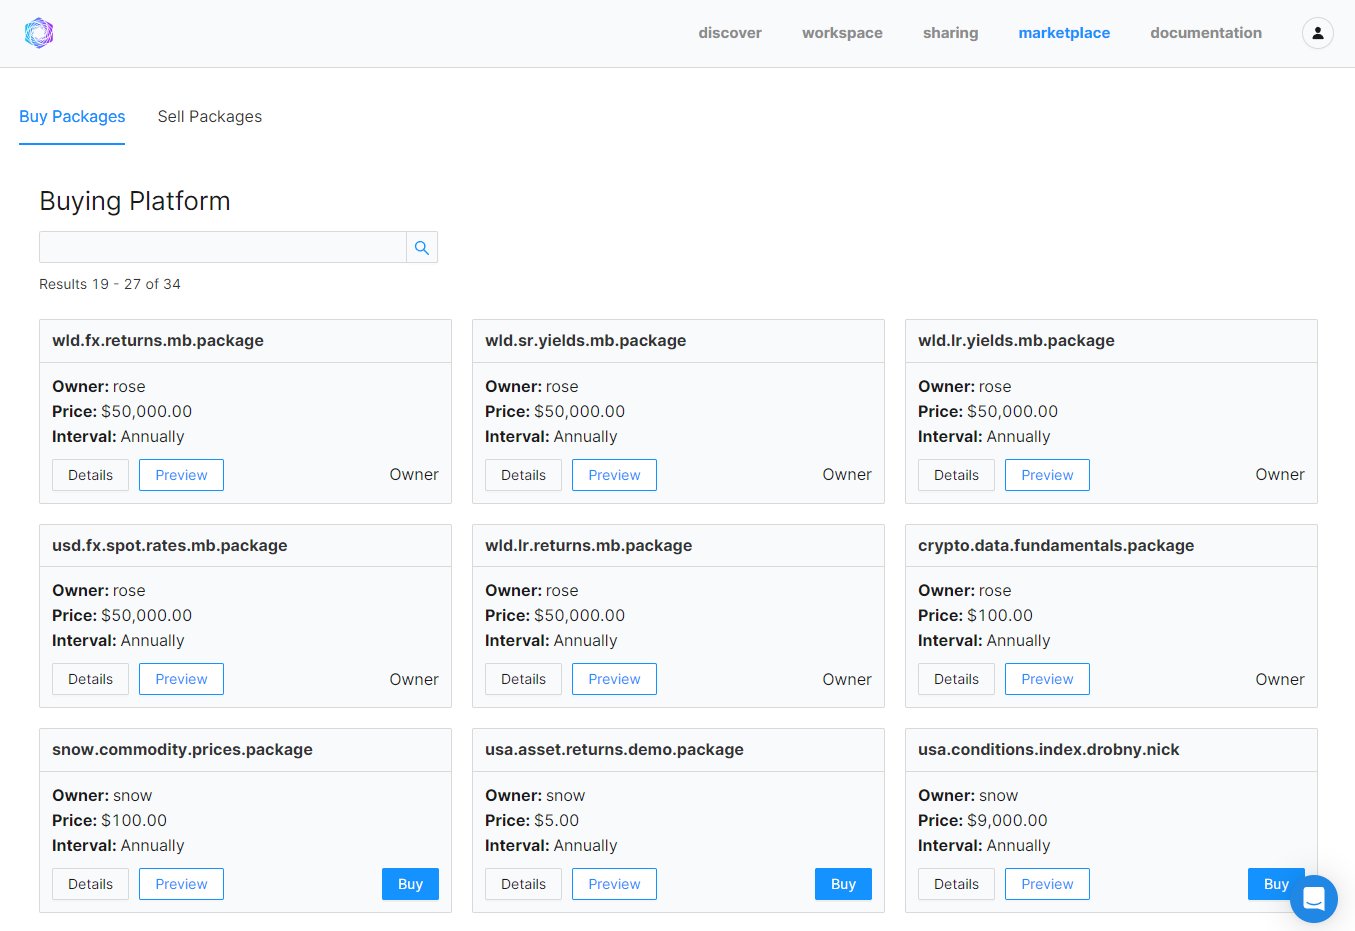Image resolution: width=1355 pixels, height=931 pixels.
Task: Preview usa.asset.returns.demo.package
Action: pyautogui.click(x=614, y=884)
